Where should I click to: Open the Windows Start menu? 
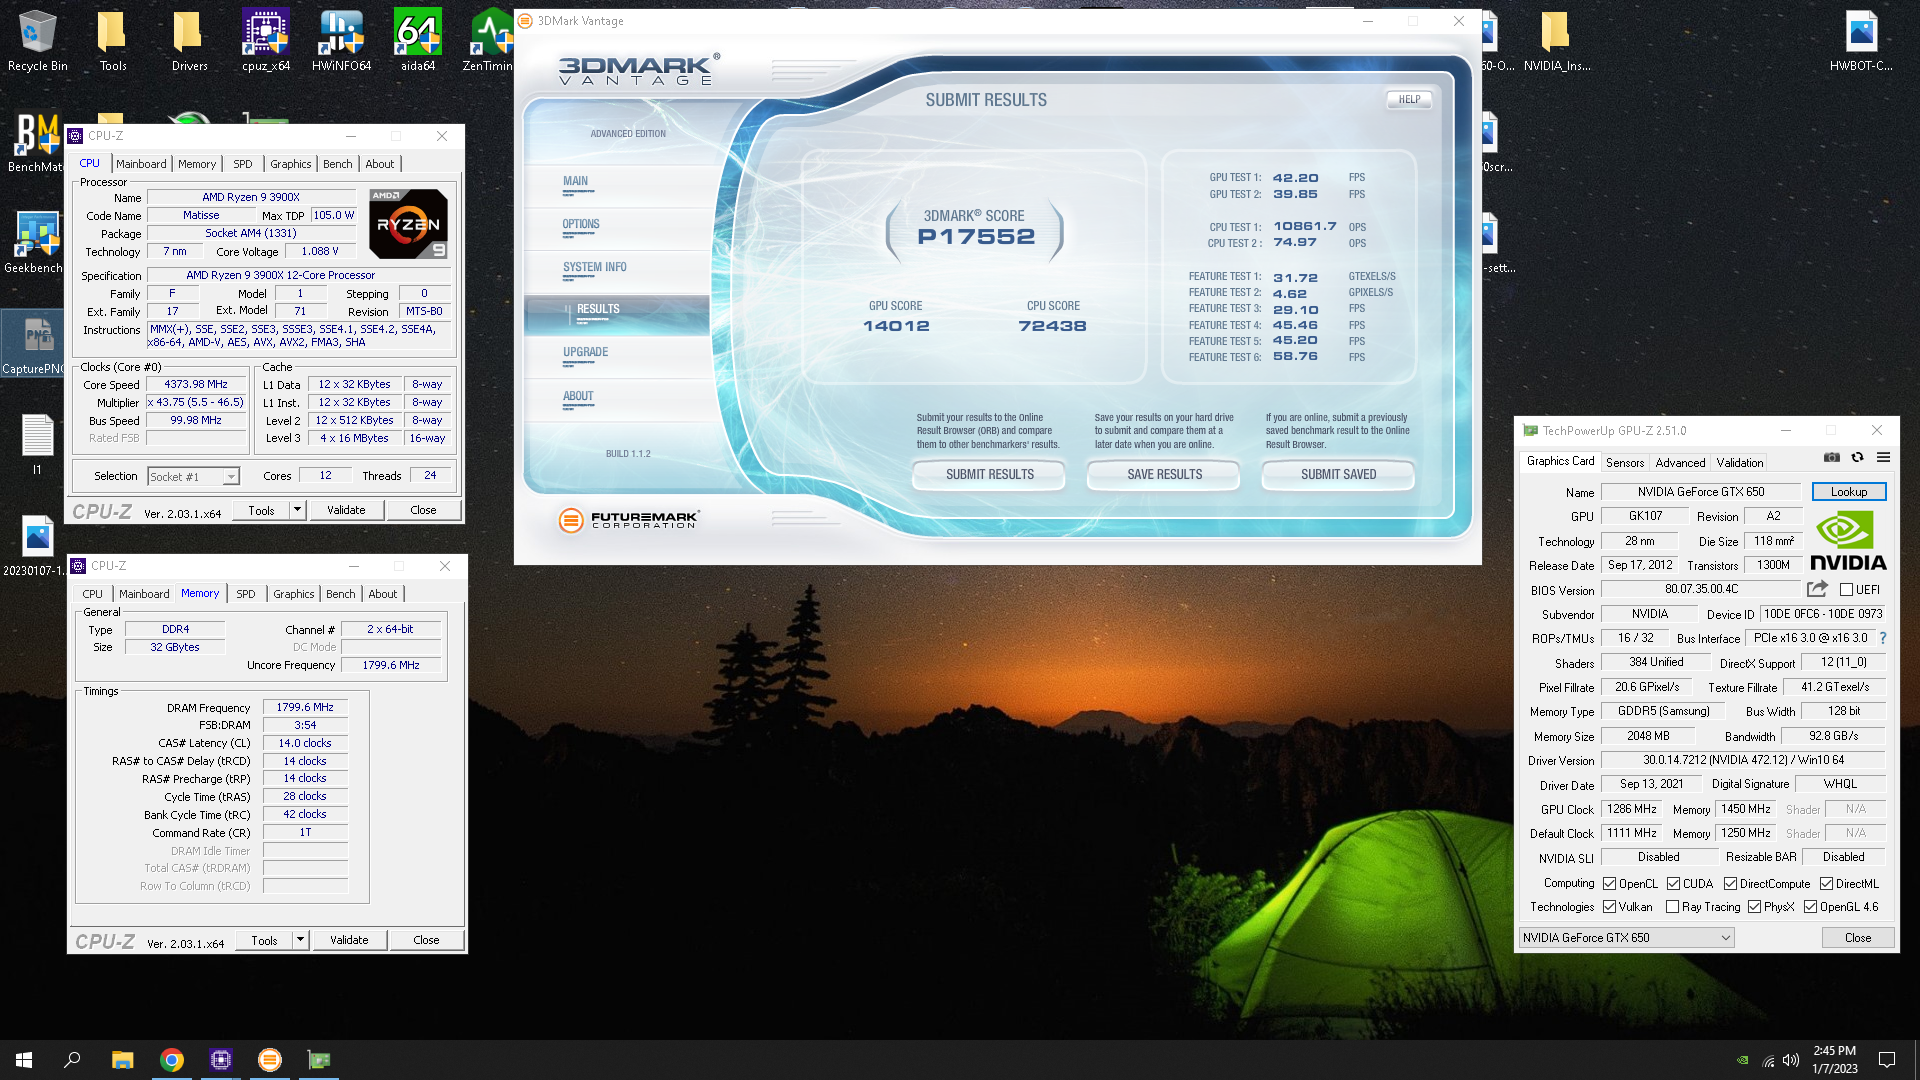pos(24,1060)
